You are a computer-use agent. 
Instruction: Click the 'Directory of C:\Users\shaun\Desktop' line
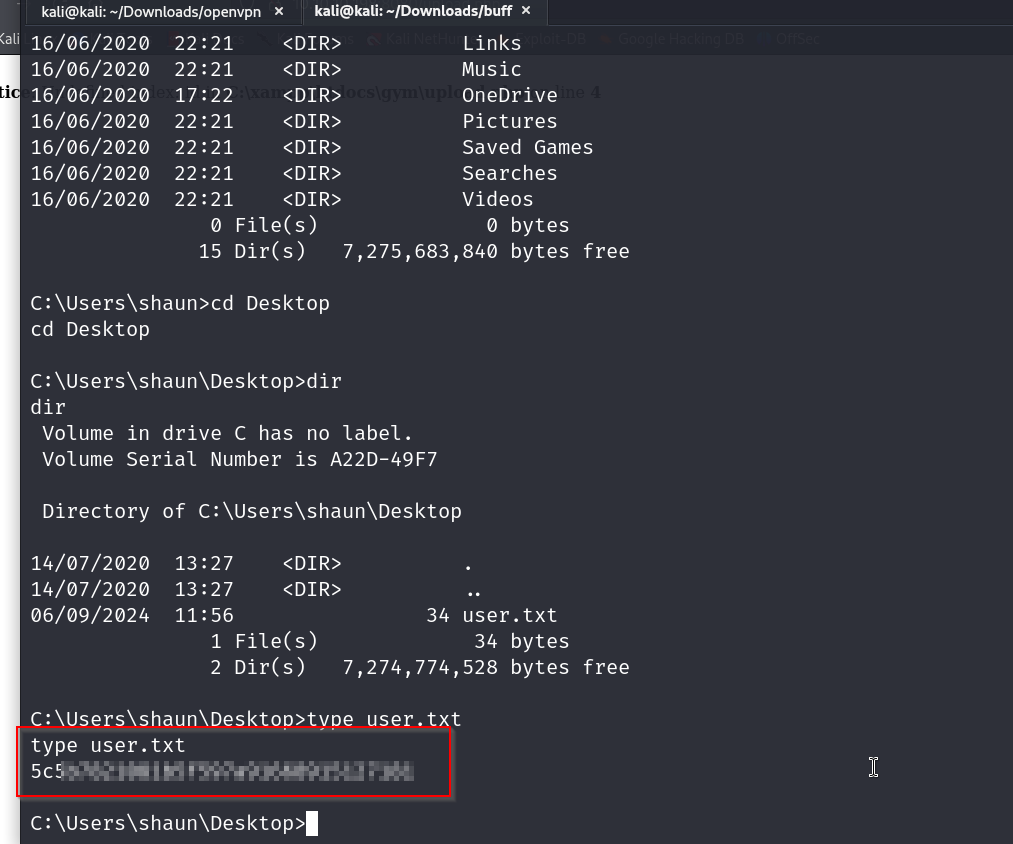[x=251, y=512]
